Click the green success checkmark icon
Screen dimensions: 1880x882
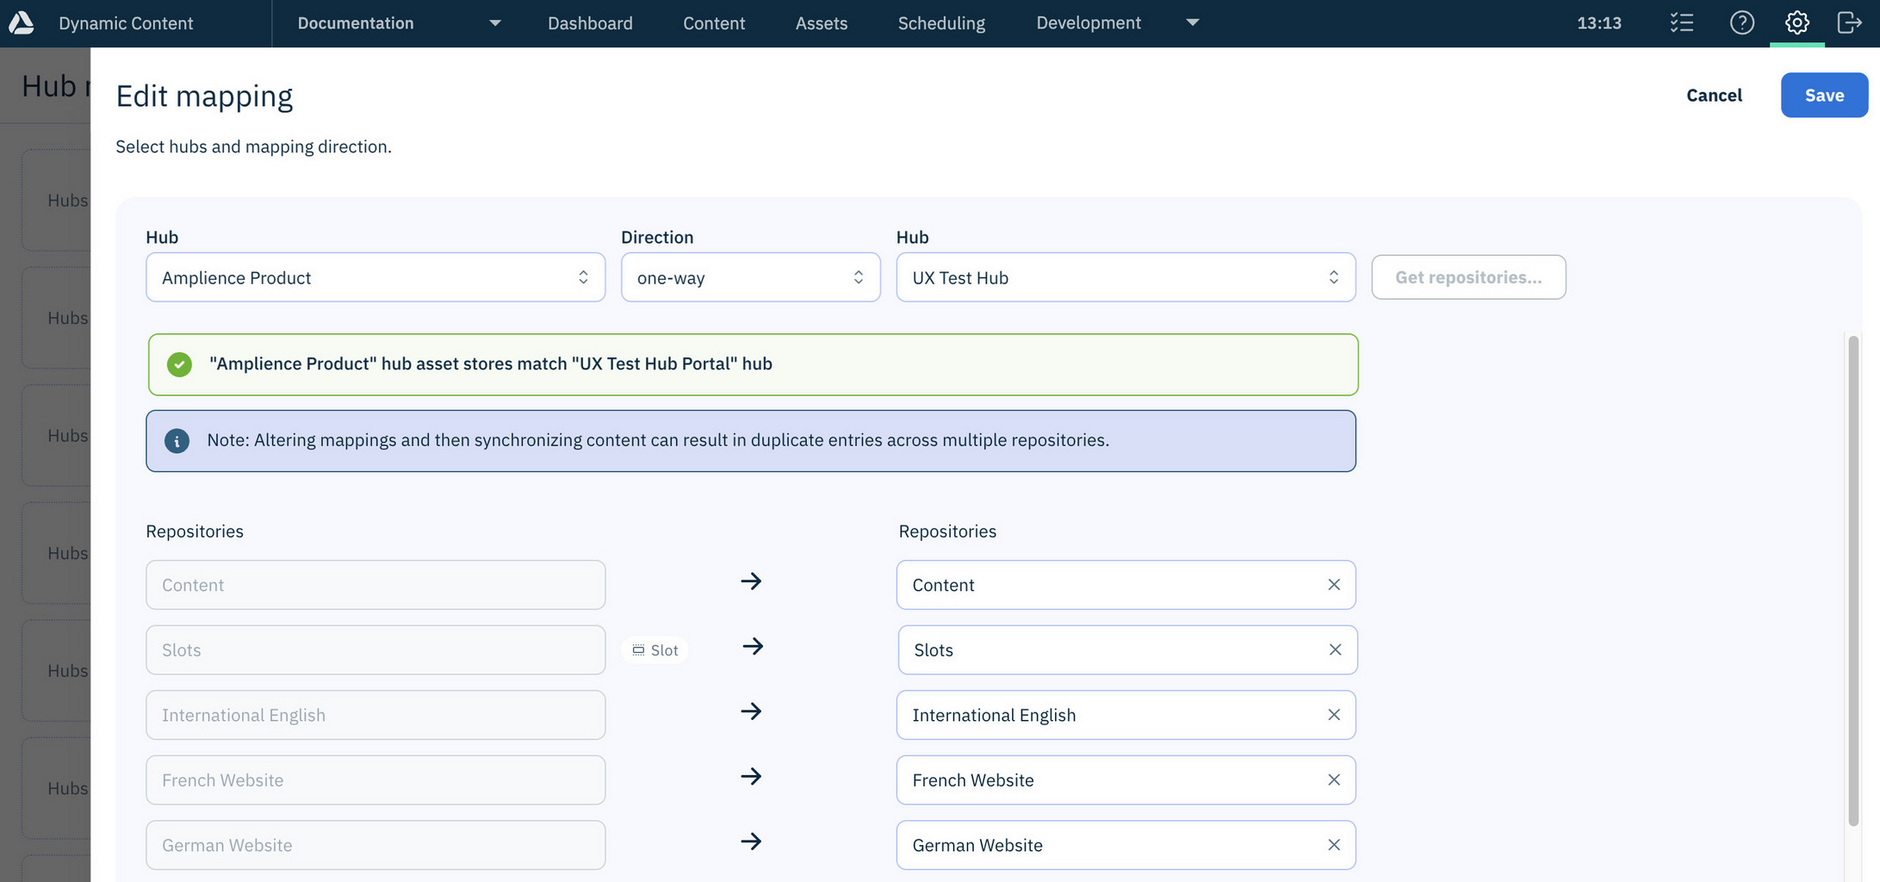point(179,364)
